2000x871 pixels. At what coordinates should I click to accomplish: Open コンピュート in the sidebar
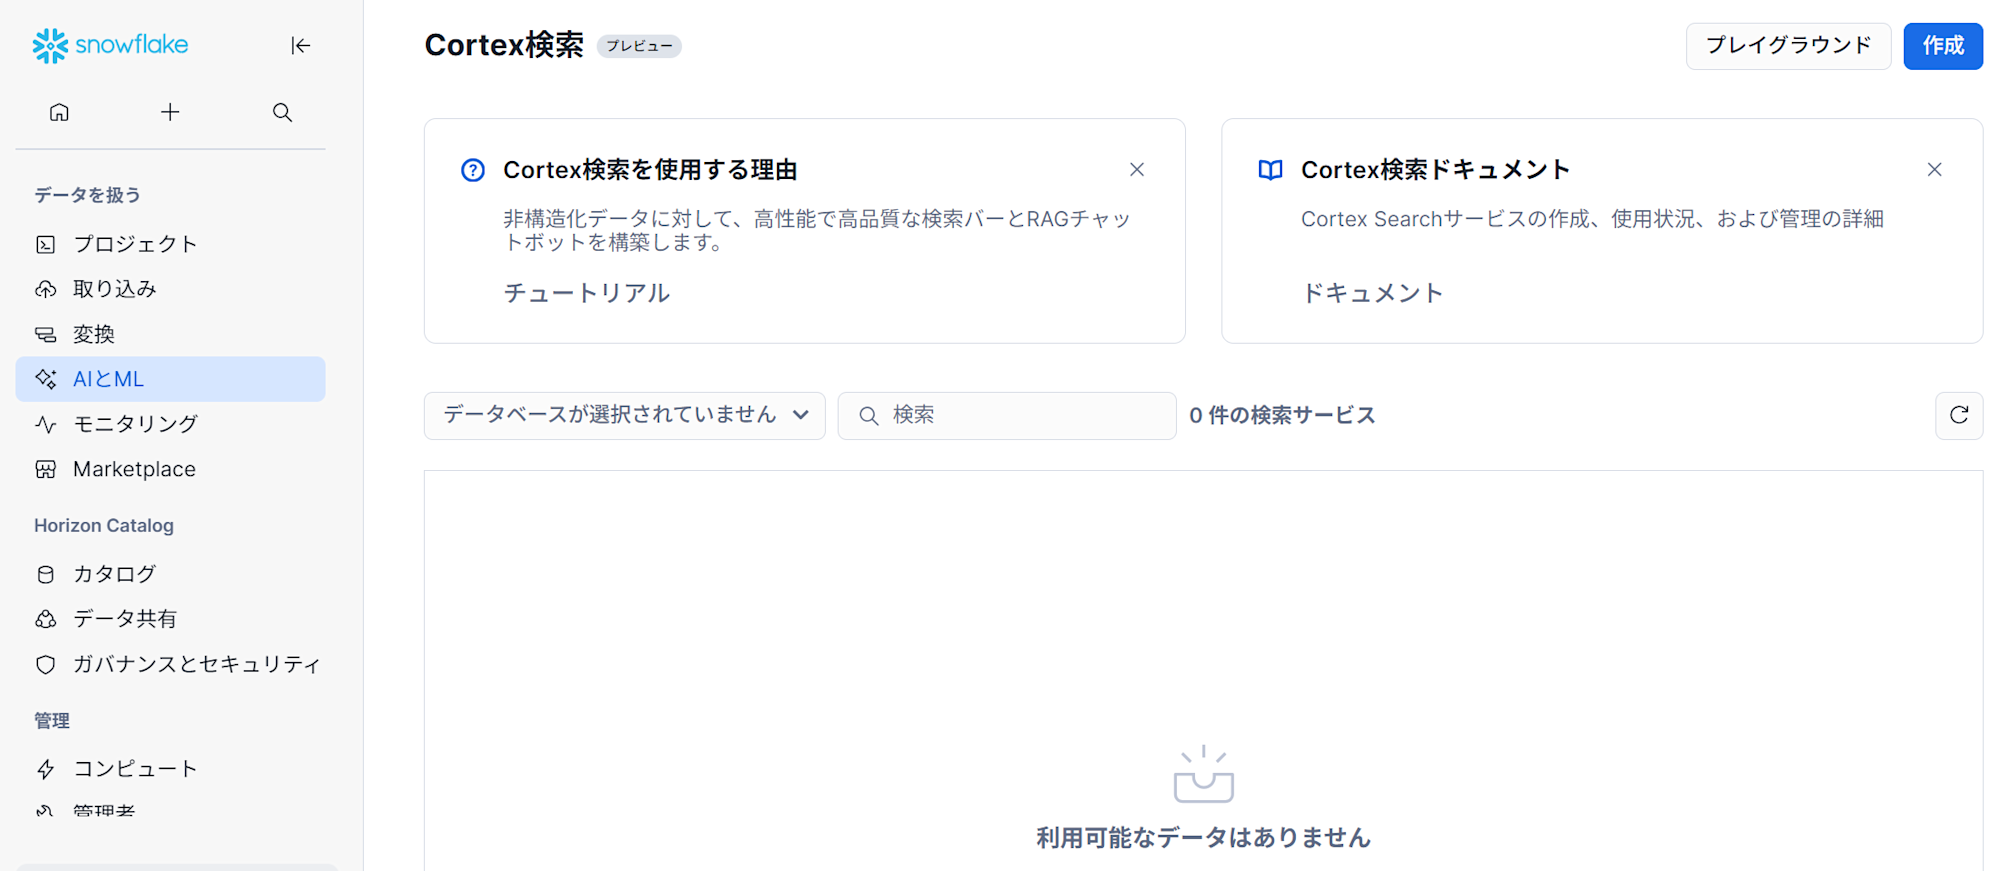pyautogui.click(x=170, y=769)
